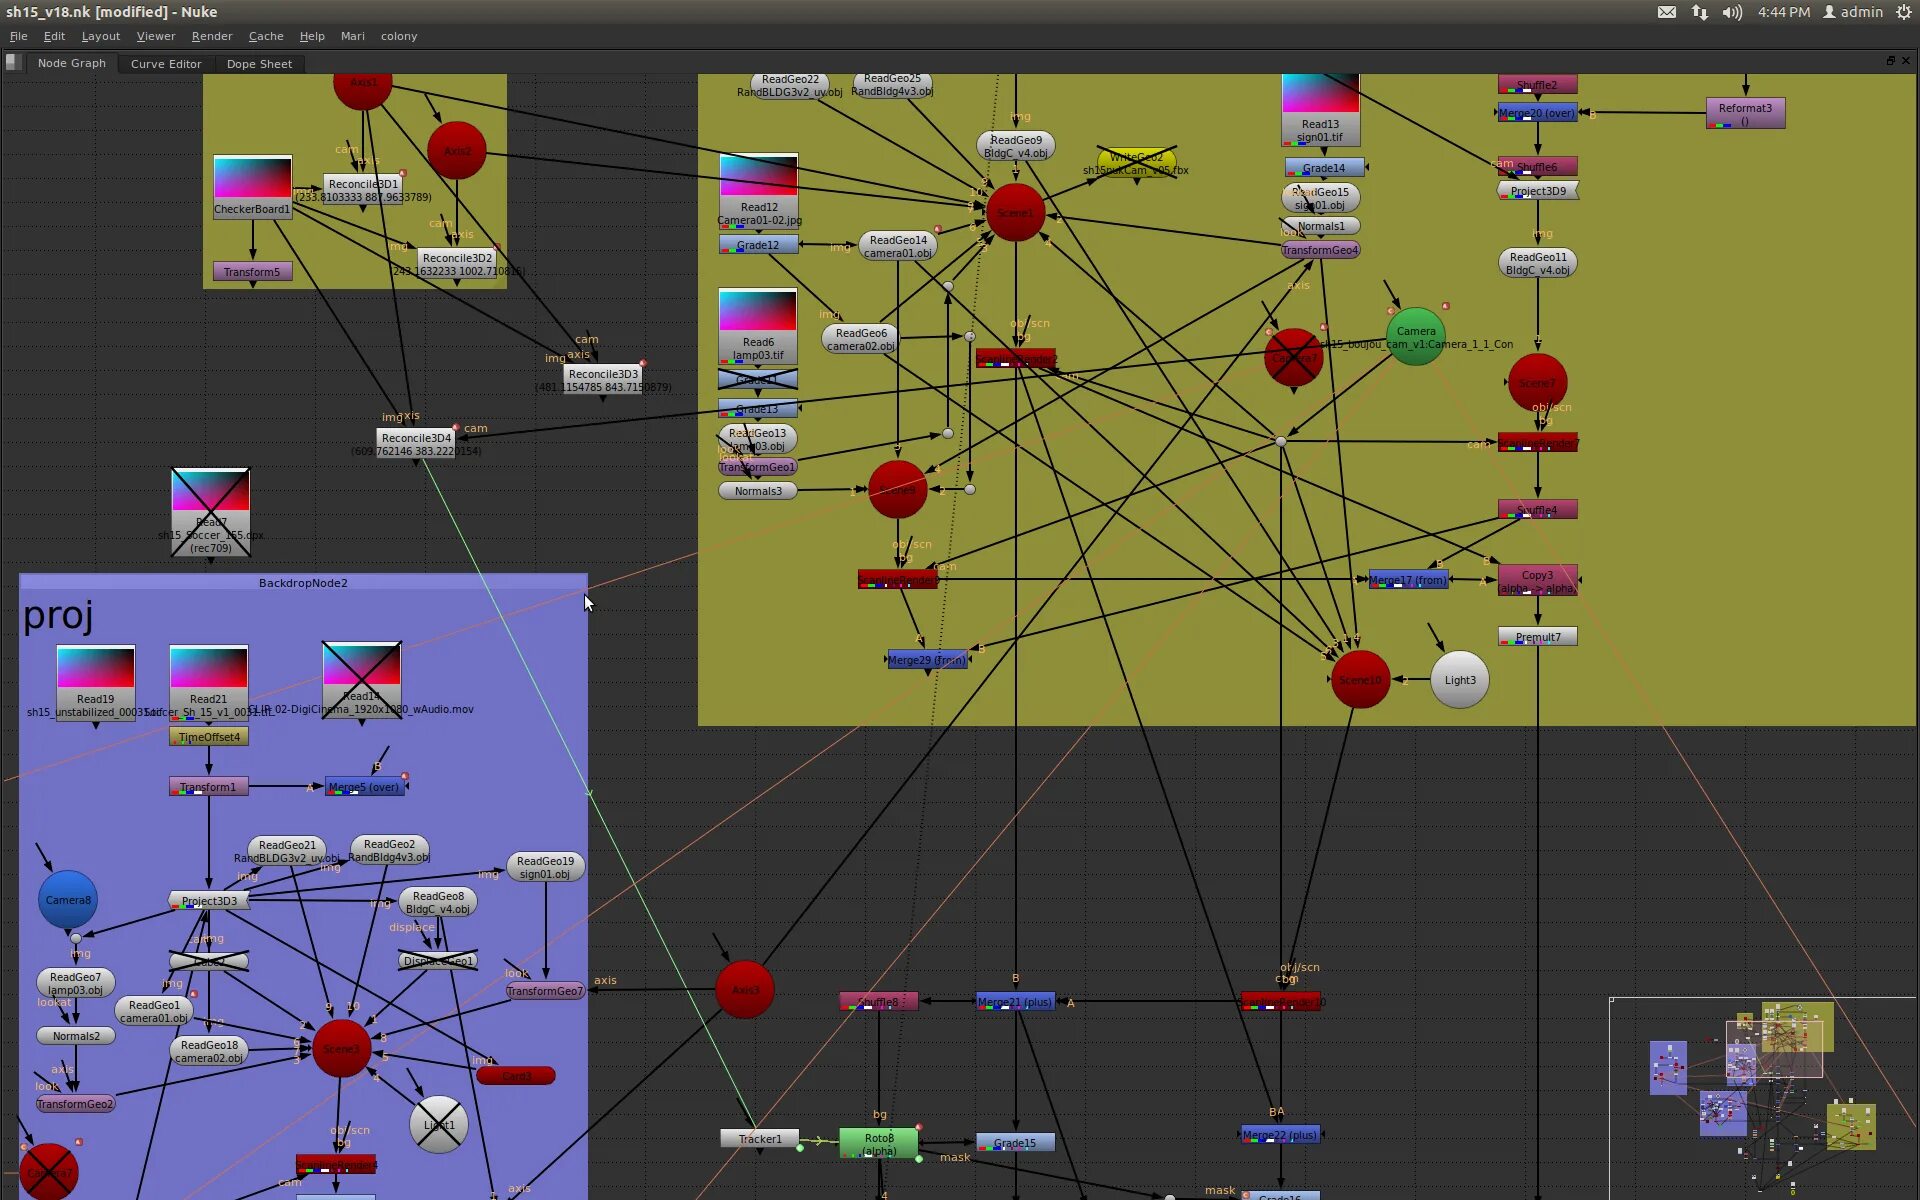Select the Axis2 red circle node
Screen dimensions: 1920x1200
pyautogui.click(x=457, y=151)
